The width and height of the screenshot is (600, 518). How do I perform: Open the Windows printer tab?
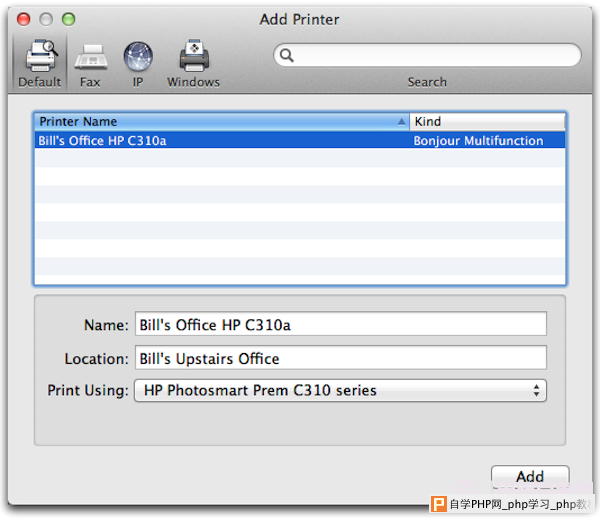click(x=193, y=64)
